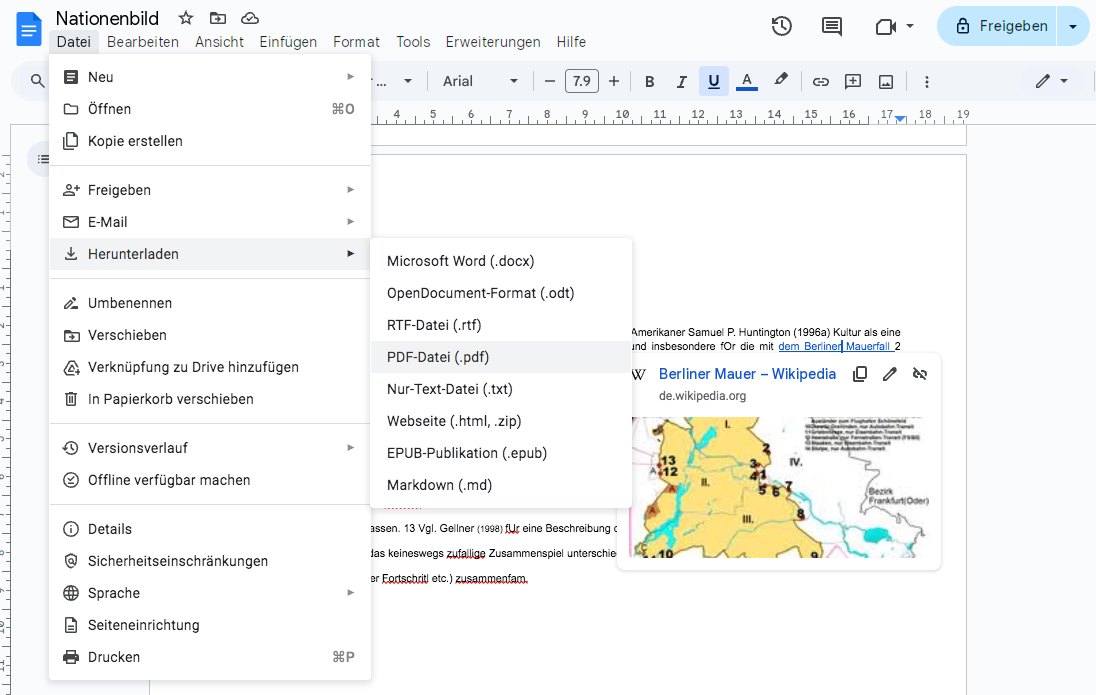Expand the Versionsverlauf submenu
Screen dimensions: 1096x695
pyautogui.click(x=210, y=448)
